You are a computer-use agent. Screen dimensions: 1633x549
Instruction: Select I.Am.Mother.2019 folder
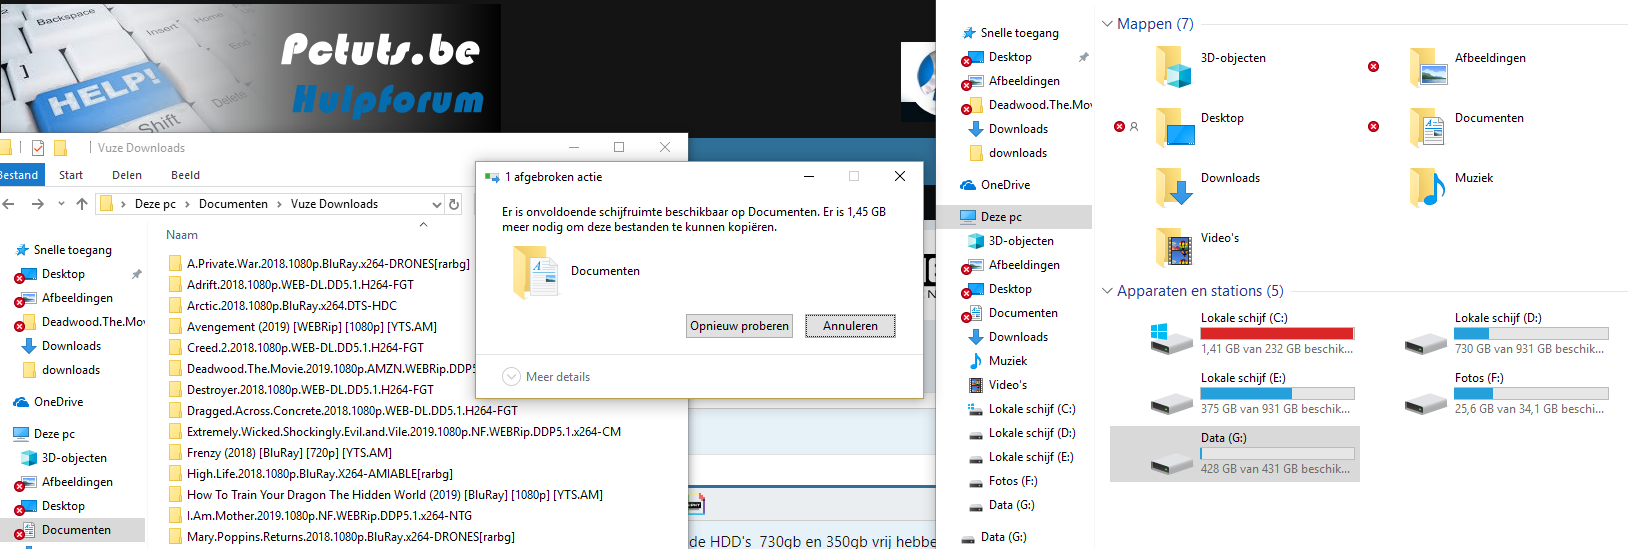point(320,516)
